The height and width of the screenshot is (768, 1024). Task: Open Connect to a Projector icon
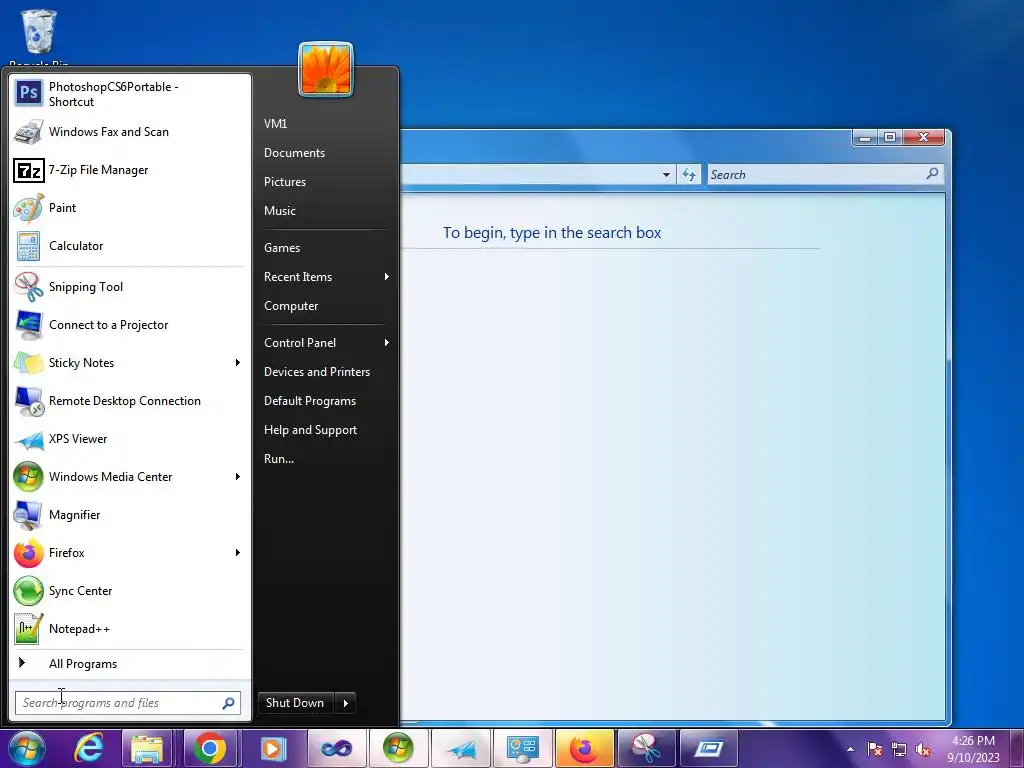(29, 325)
